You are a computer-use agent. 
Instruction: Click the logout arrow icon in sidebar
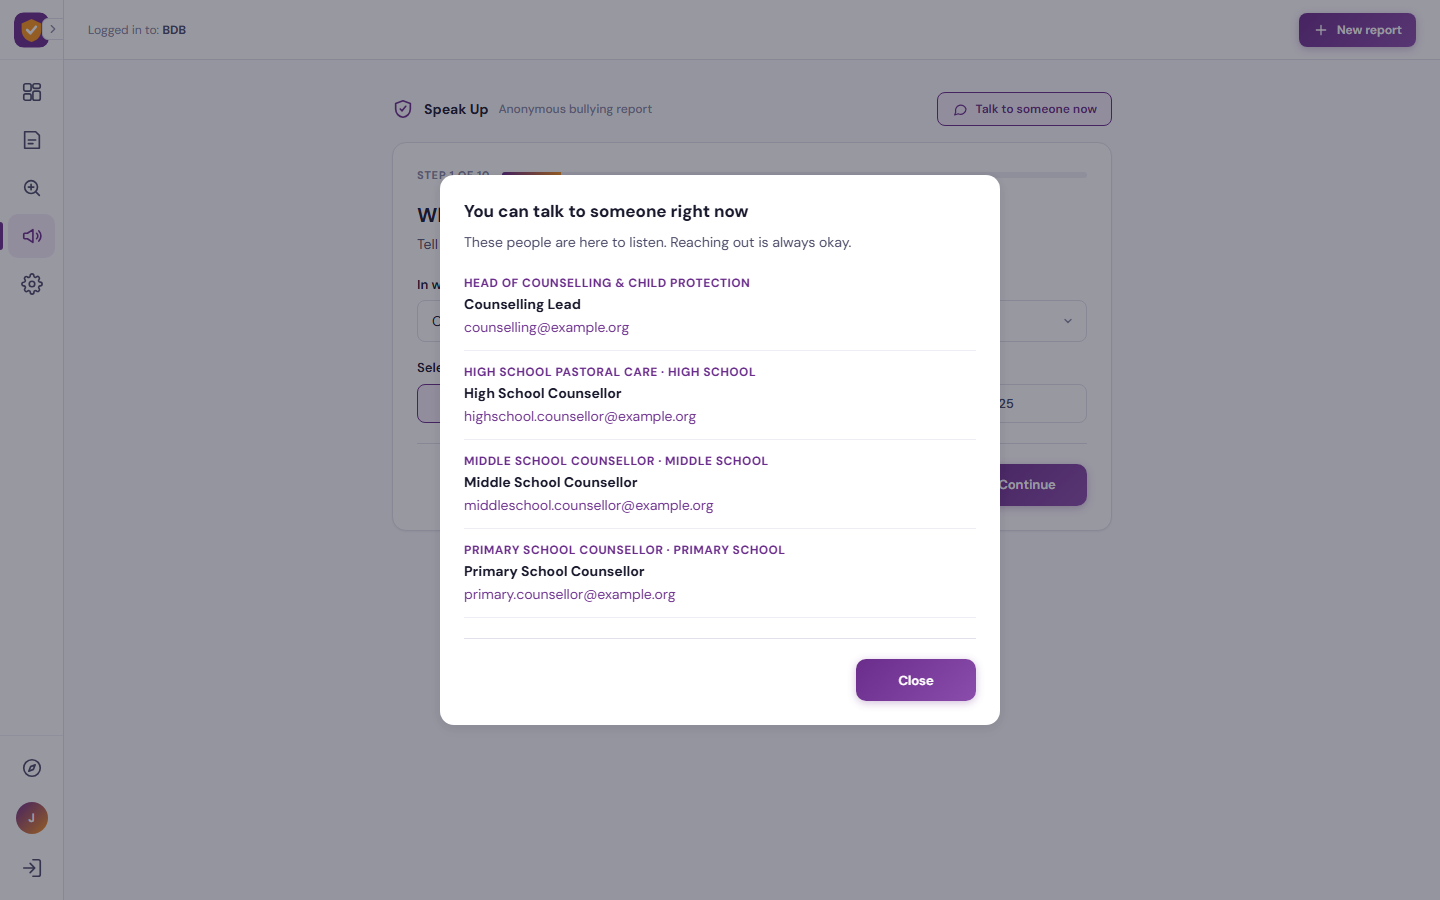[x=32, y=868]
